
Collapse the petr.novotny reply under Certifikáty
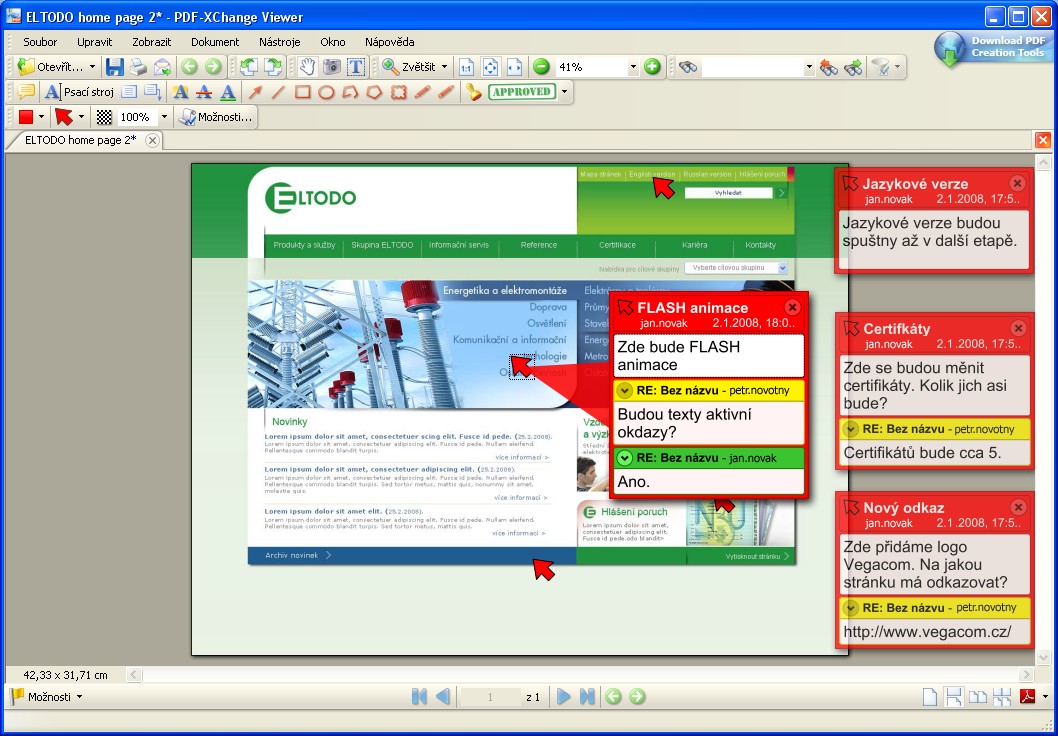click(x=851, y=429)
